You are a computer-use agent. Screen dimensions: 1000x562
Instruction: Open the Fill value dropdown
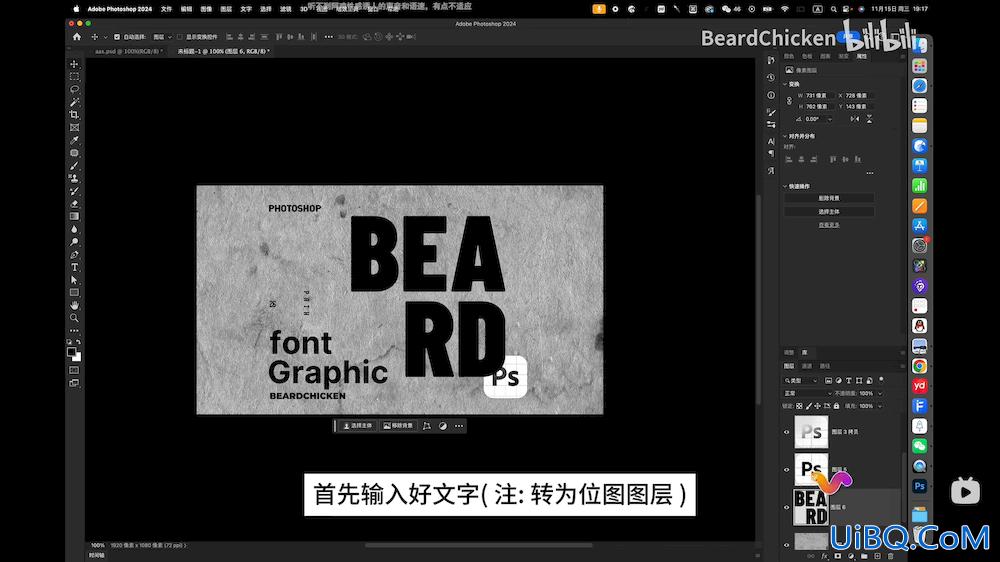pyautogui.click(x=880, y=406)
